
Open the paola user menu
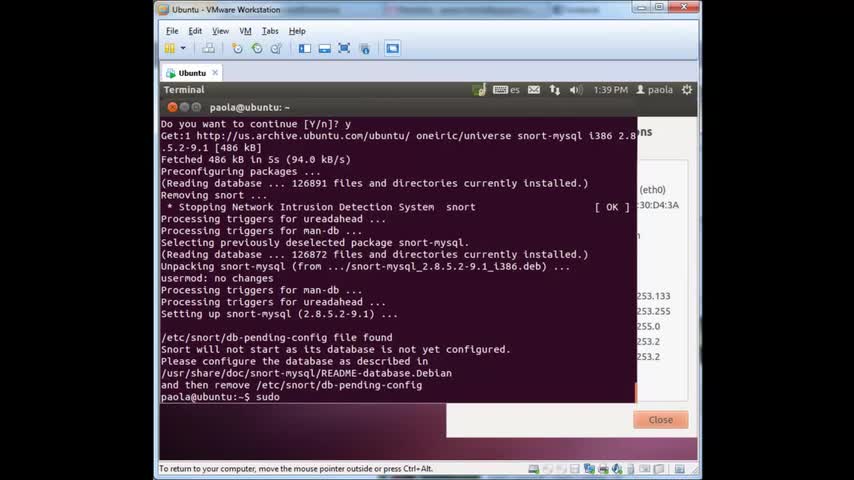654,90
